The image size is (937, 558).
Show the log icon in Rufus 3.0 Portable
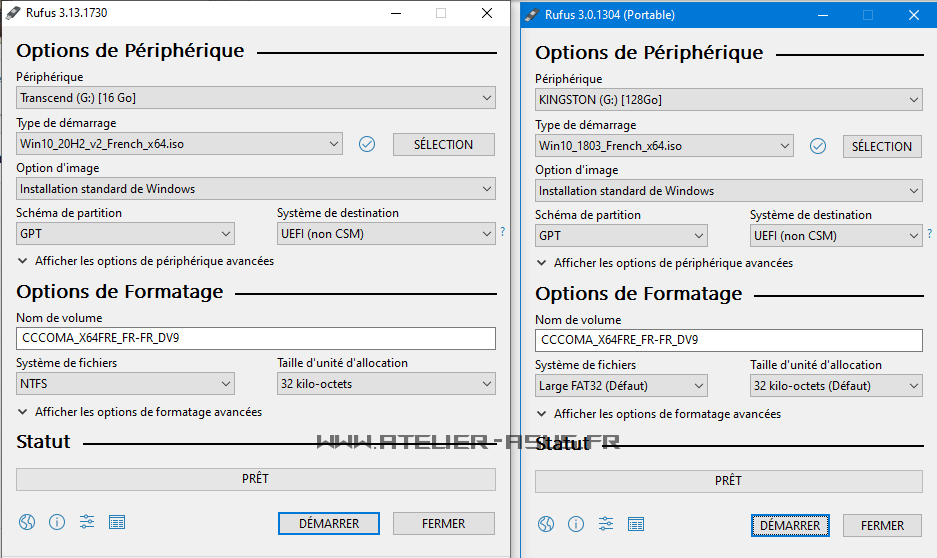636,524
